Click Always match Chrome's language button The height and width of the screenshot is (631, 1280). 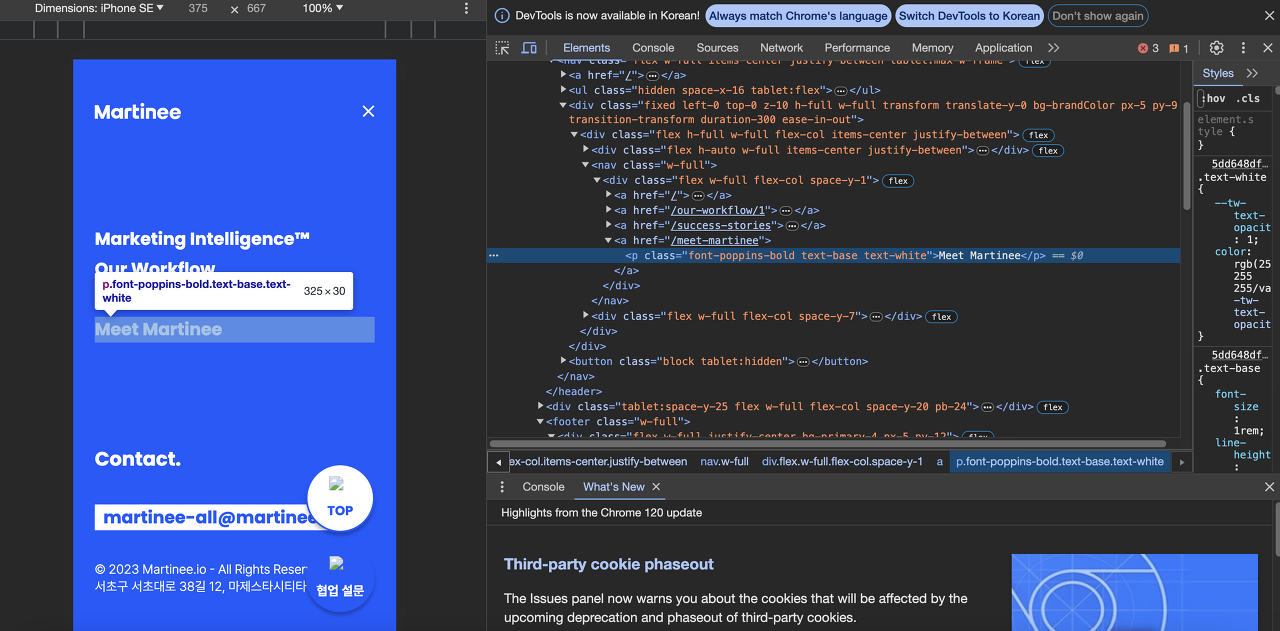(798, 16)
